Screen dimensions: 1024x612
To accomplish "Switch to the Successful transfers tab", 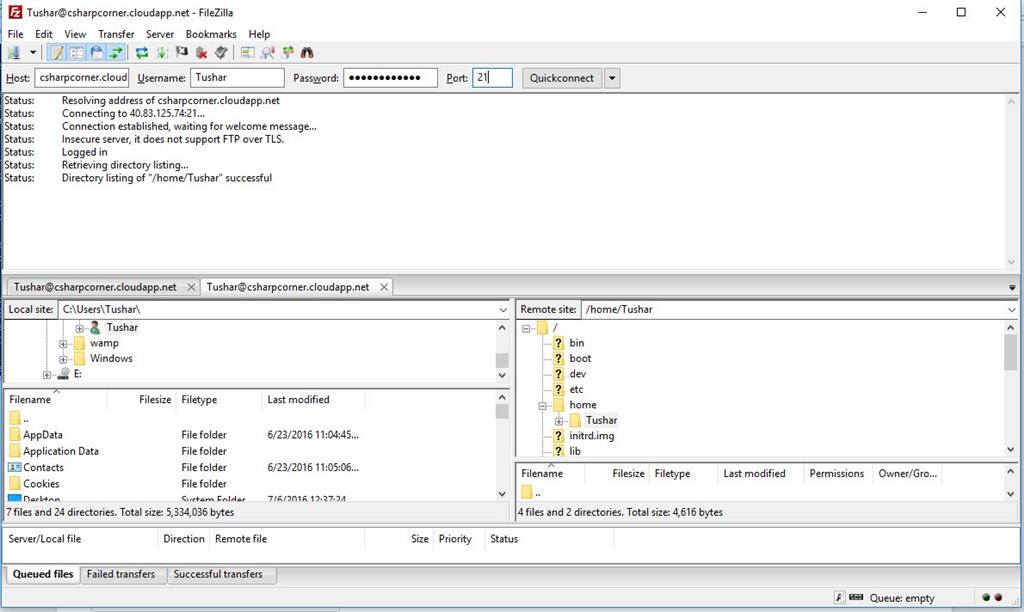I will coord(222,575).
